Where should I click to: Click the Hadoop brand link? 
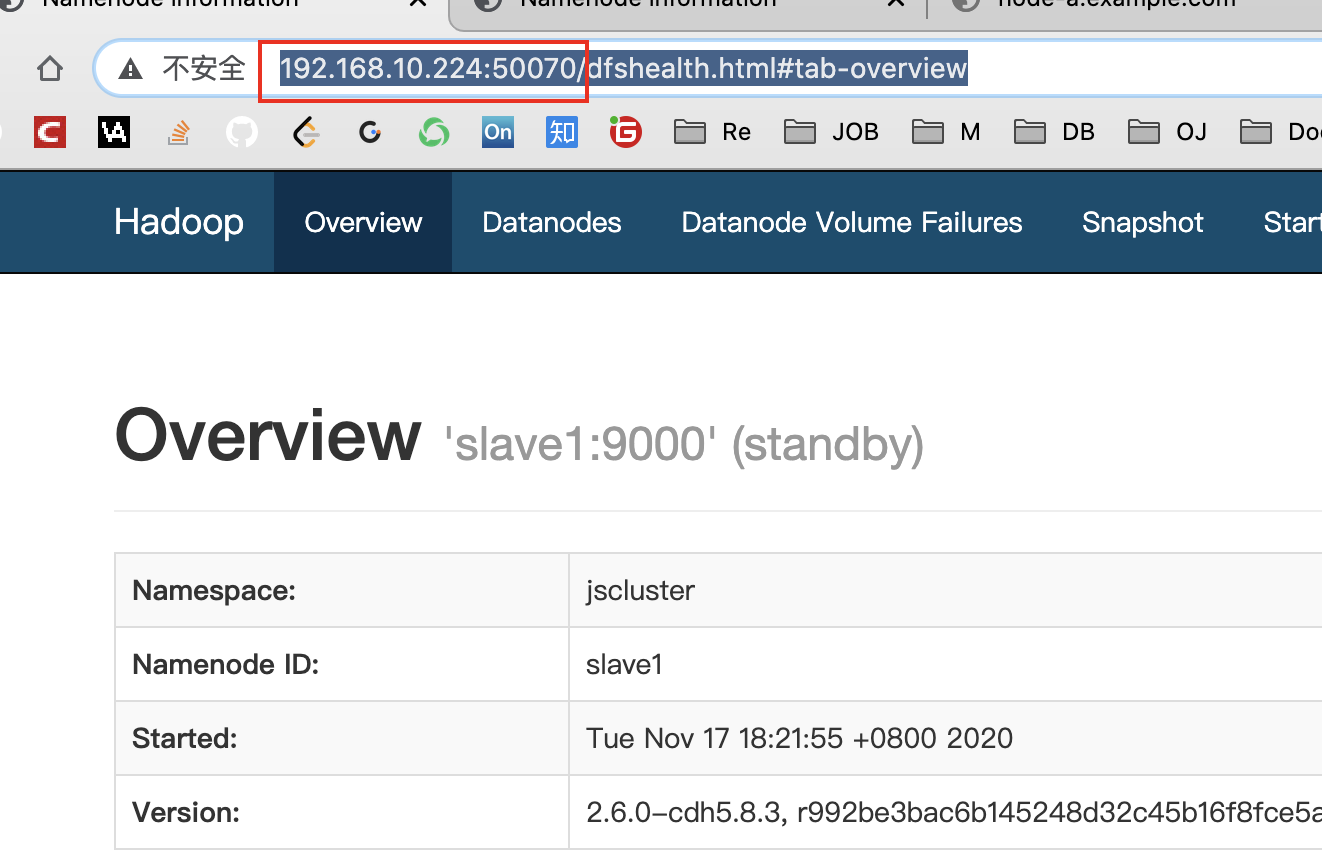(x=179, y=222)
